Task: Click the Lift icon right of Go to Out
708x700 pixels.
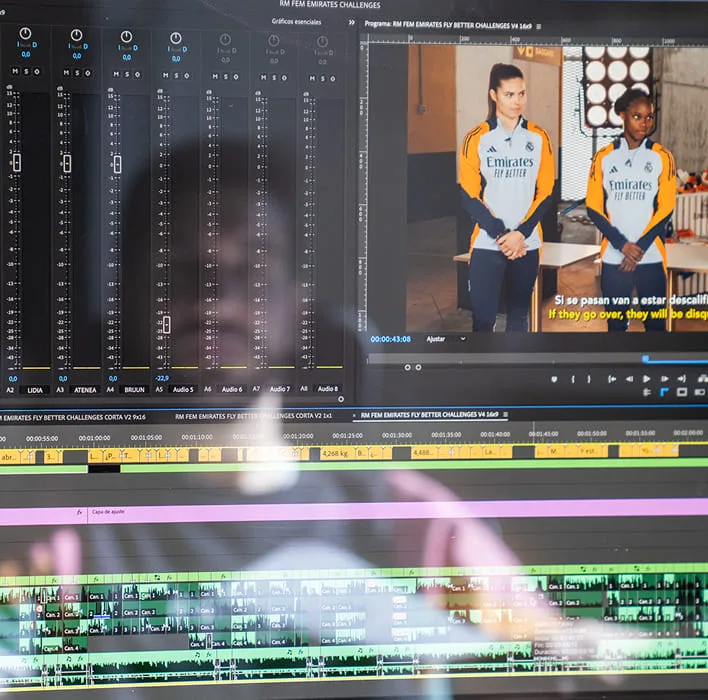Action: [702, 378]
